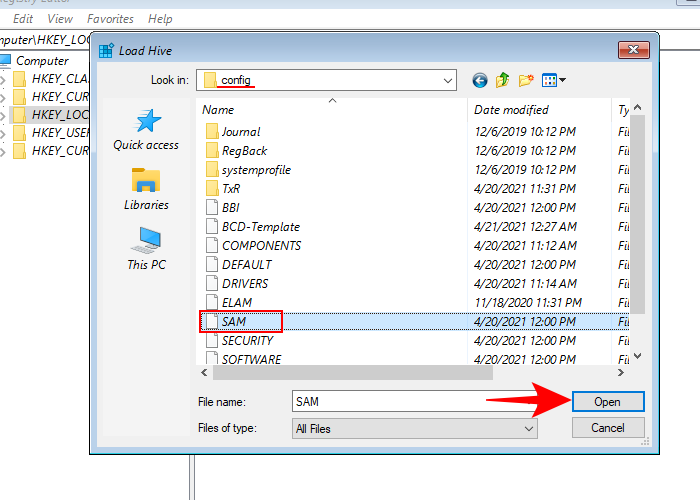Open Quick access in places bar

point(146,130)
